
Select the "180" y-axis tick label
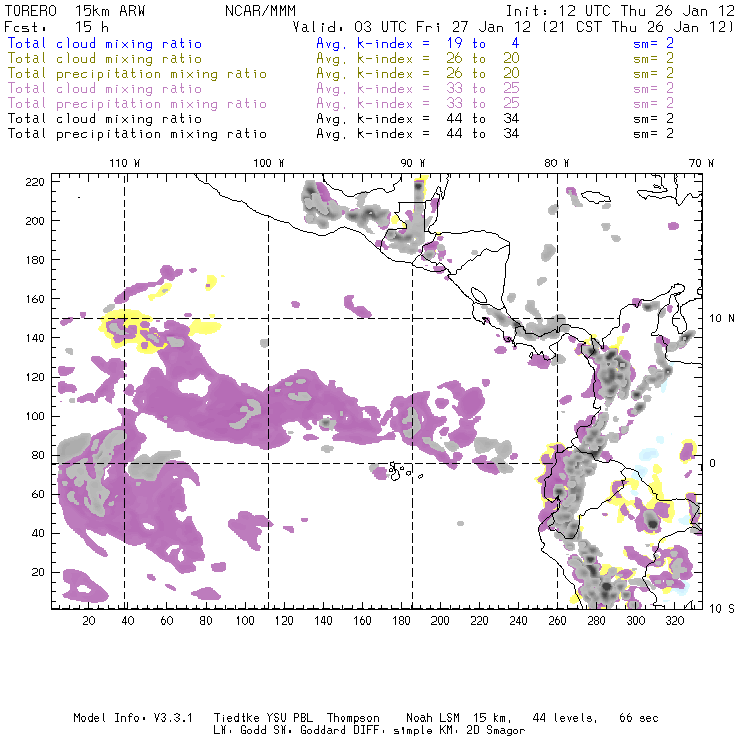coord(35,260)
